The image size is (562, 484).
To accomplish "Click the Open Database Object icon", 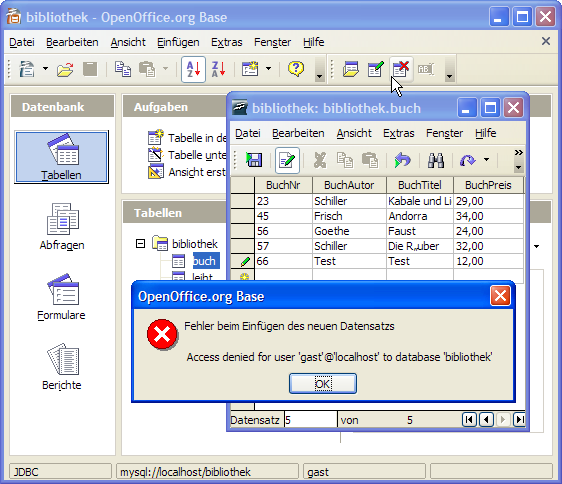I will [x=351, y=69].
